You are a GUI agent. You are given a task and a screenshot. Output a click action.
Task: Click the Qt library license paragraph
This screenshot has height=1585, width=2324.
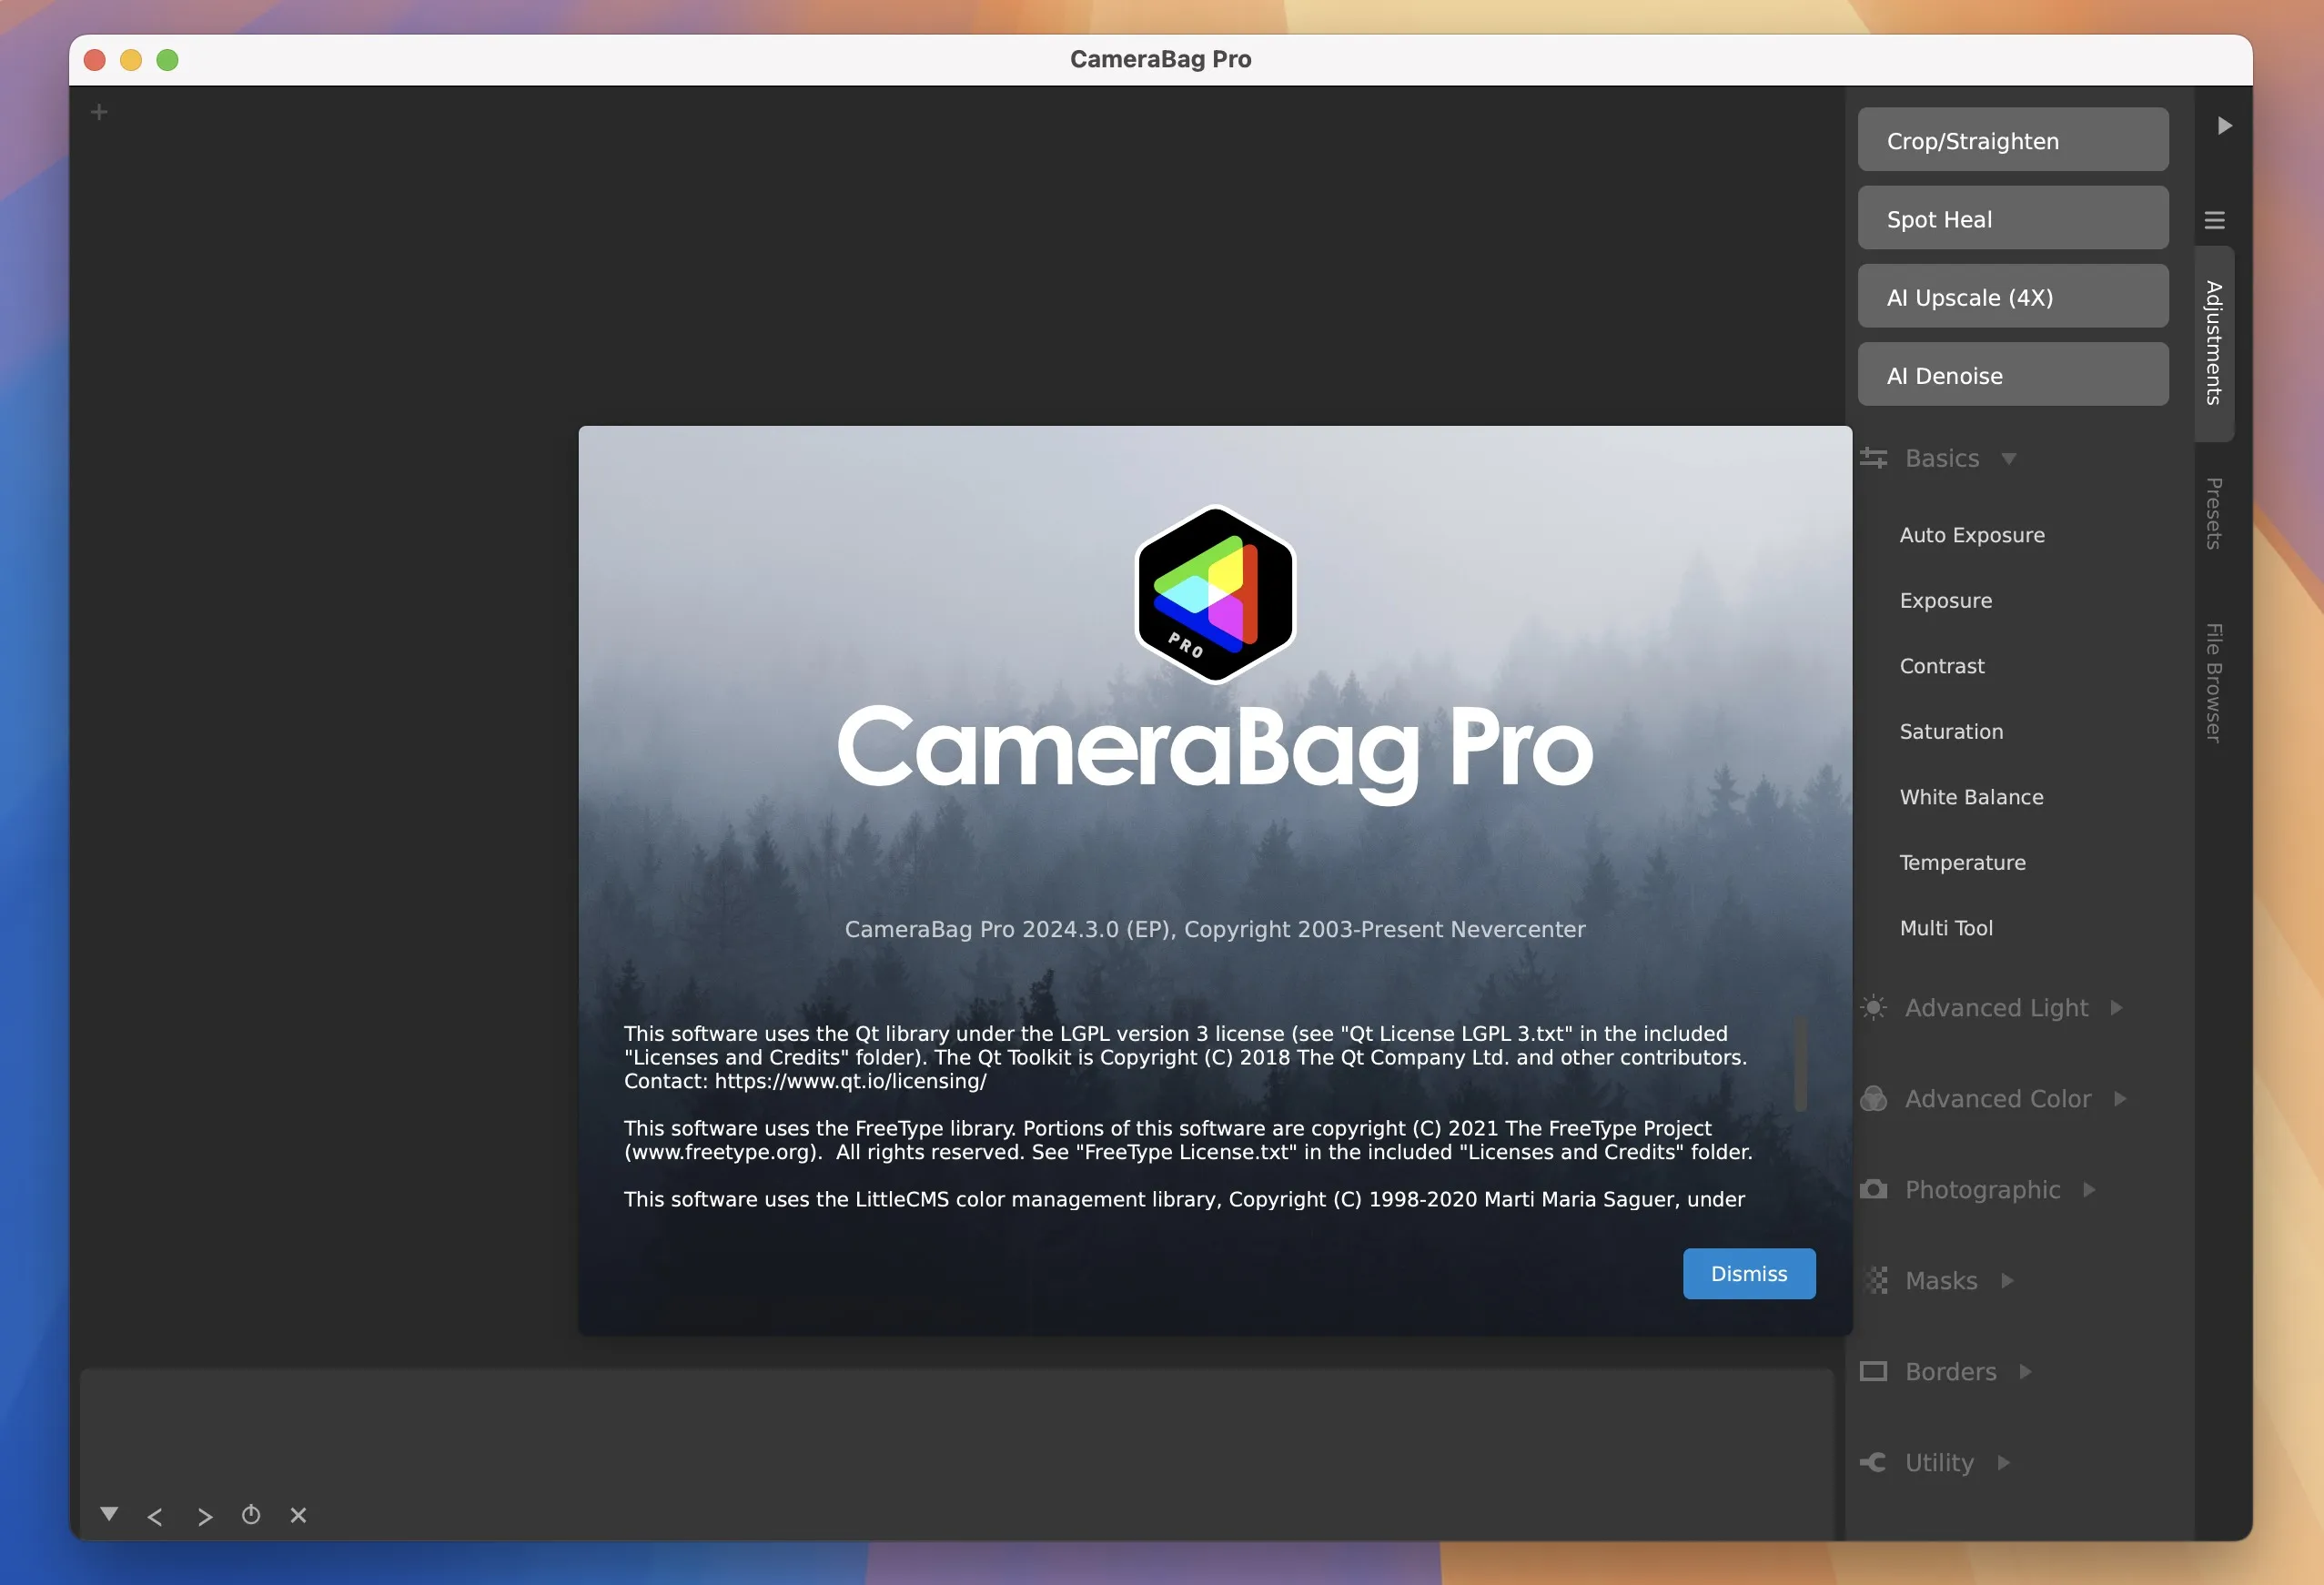(1185, 1057)
